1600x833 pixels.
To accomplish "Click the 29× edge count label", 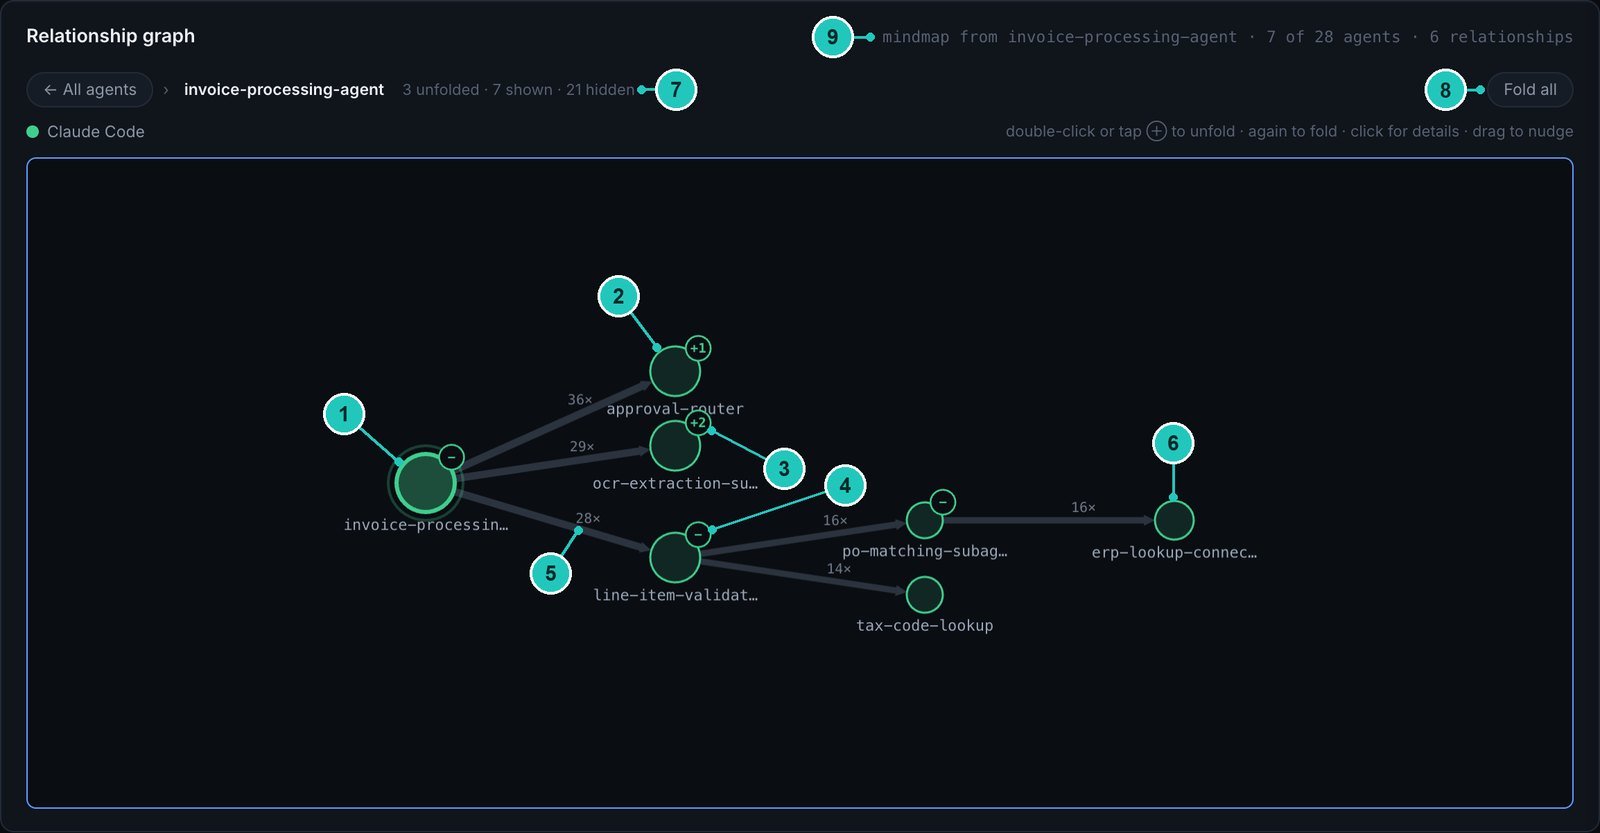I will pos(582,446).
